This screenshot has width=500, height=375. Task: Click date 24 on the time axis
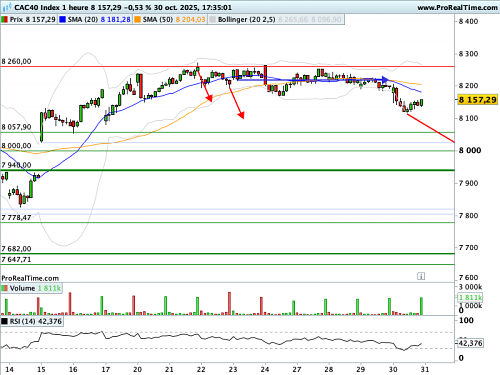tap(265, 369)
